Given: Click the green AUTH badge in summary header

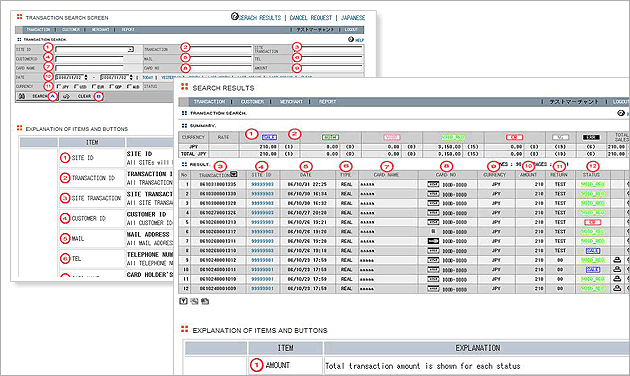Looking at the screenshot, I should click(330, 137).
